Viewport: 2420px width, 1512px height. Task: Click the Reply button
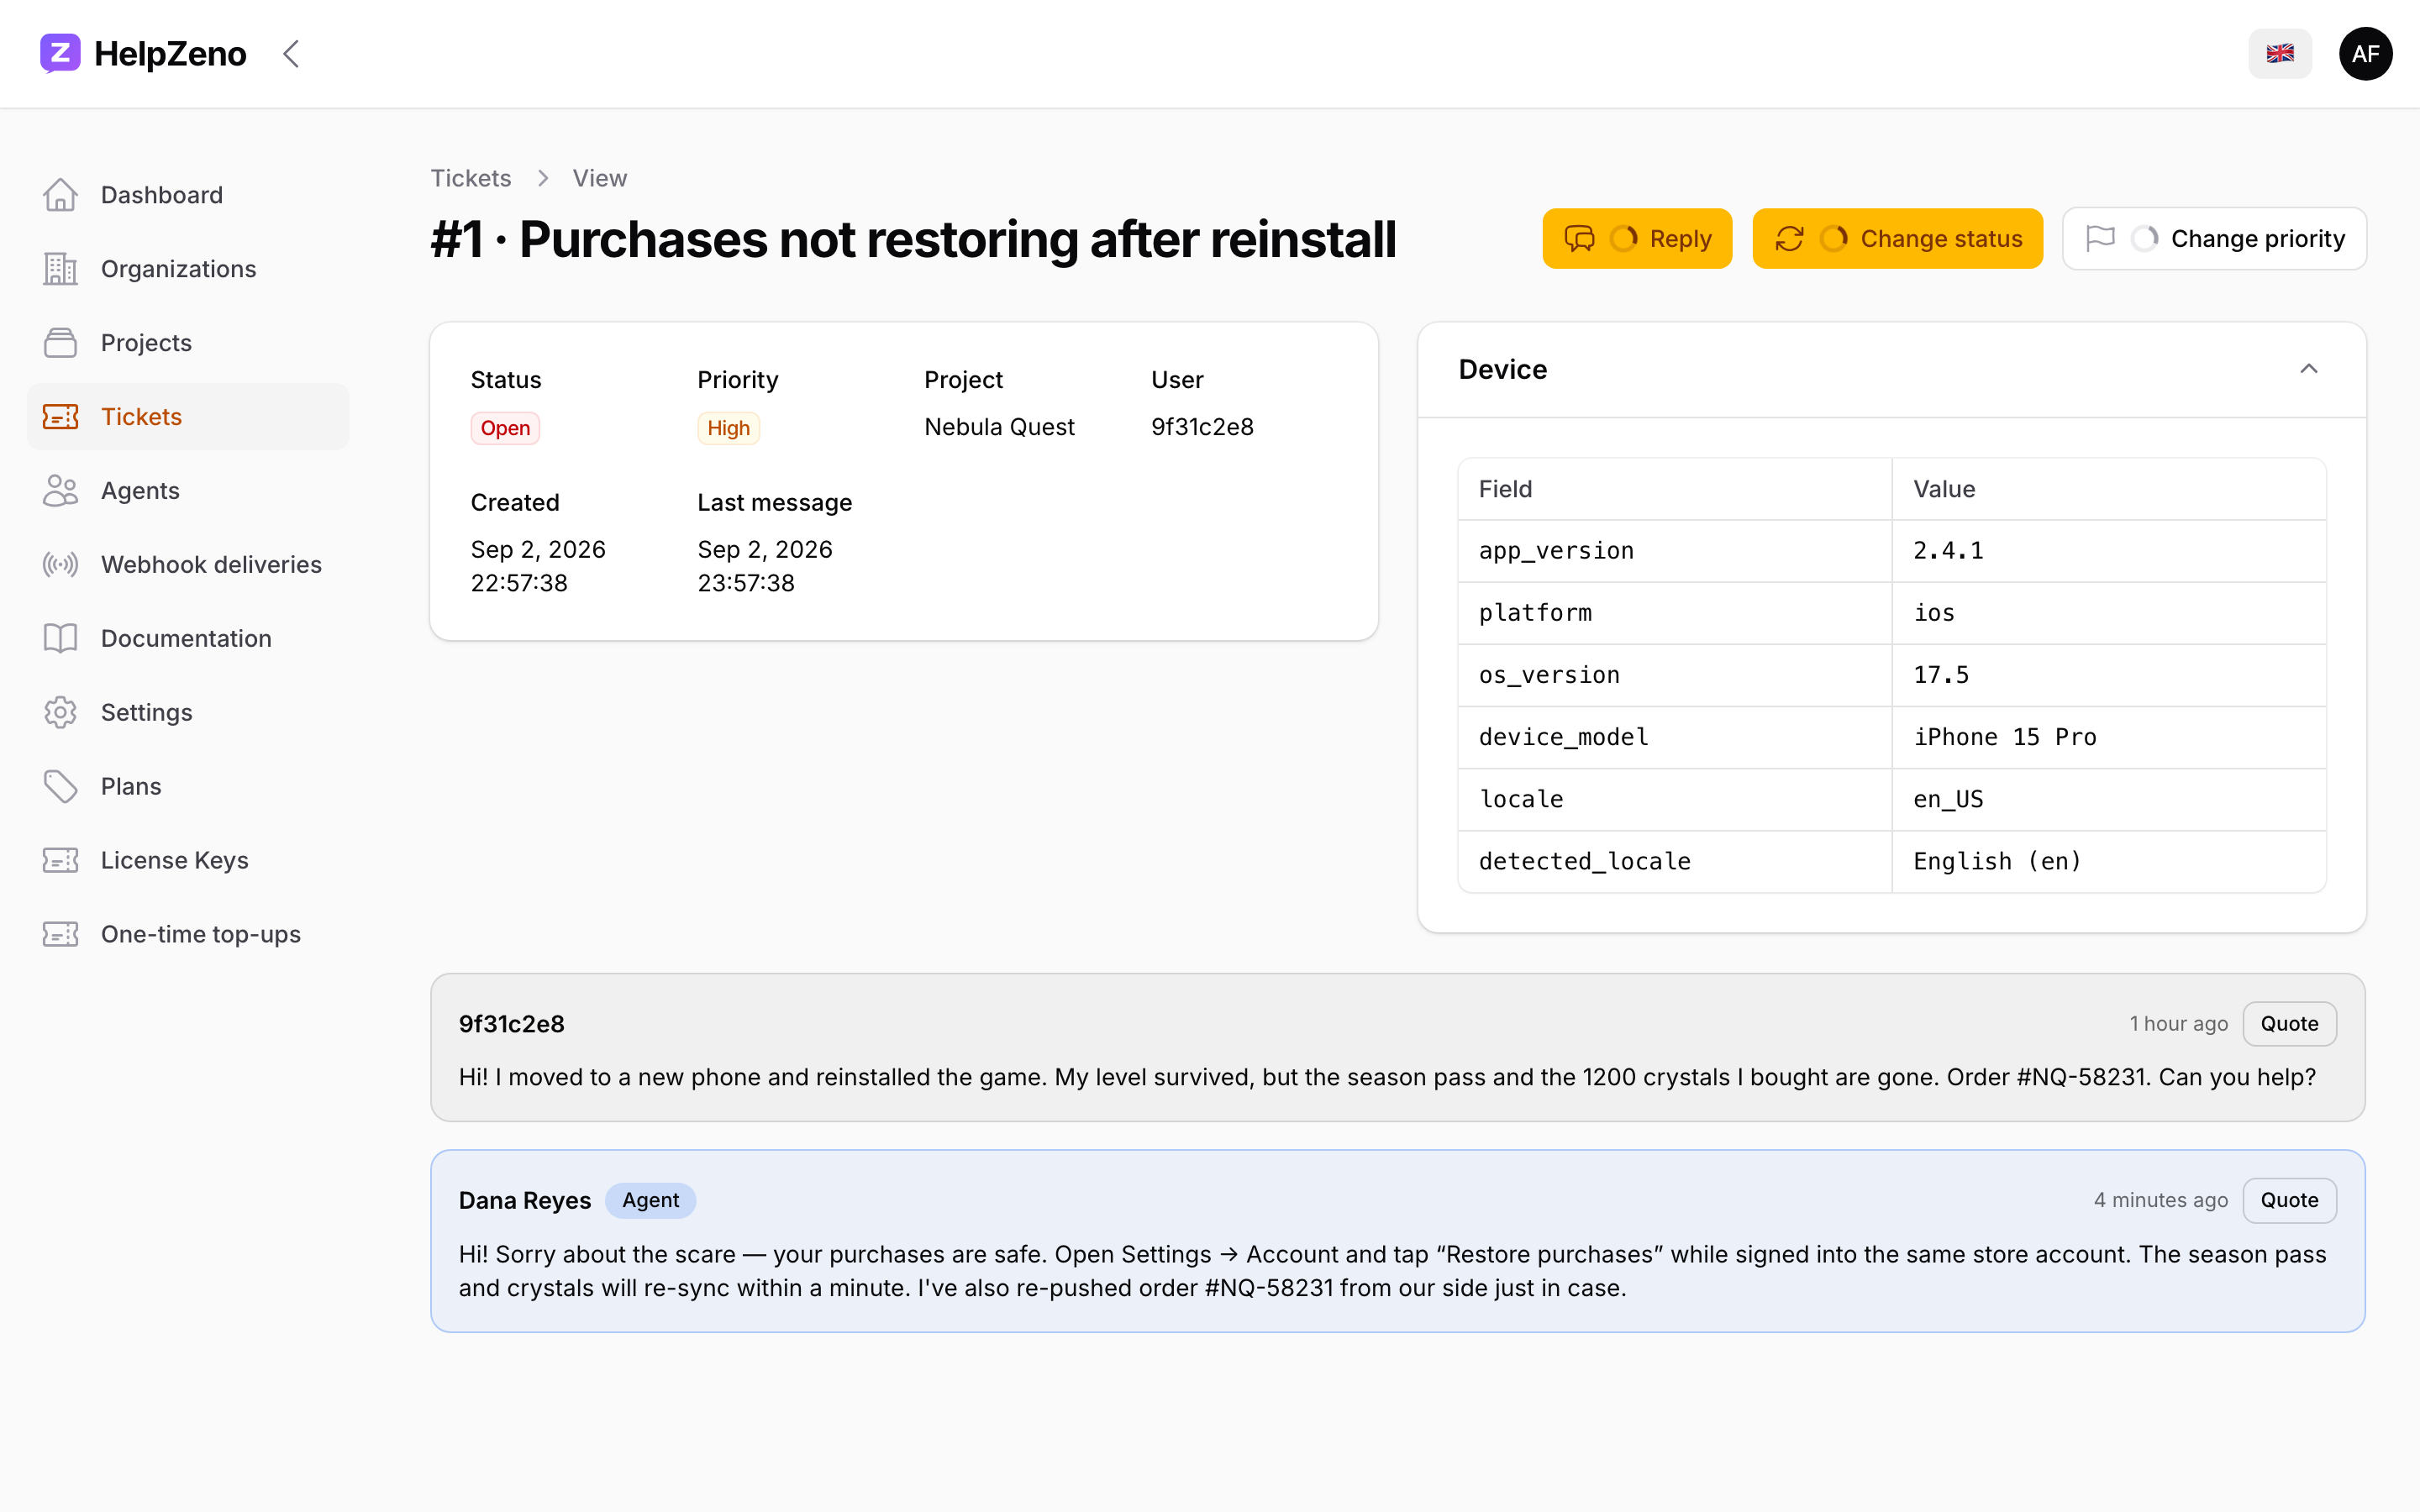(1637, 239)
